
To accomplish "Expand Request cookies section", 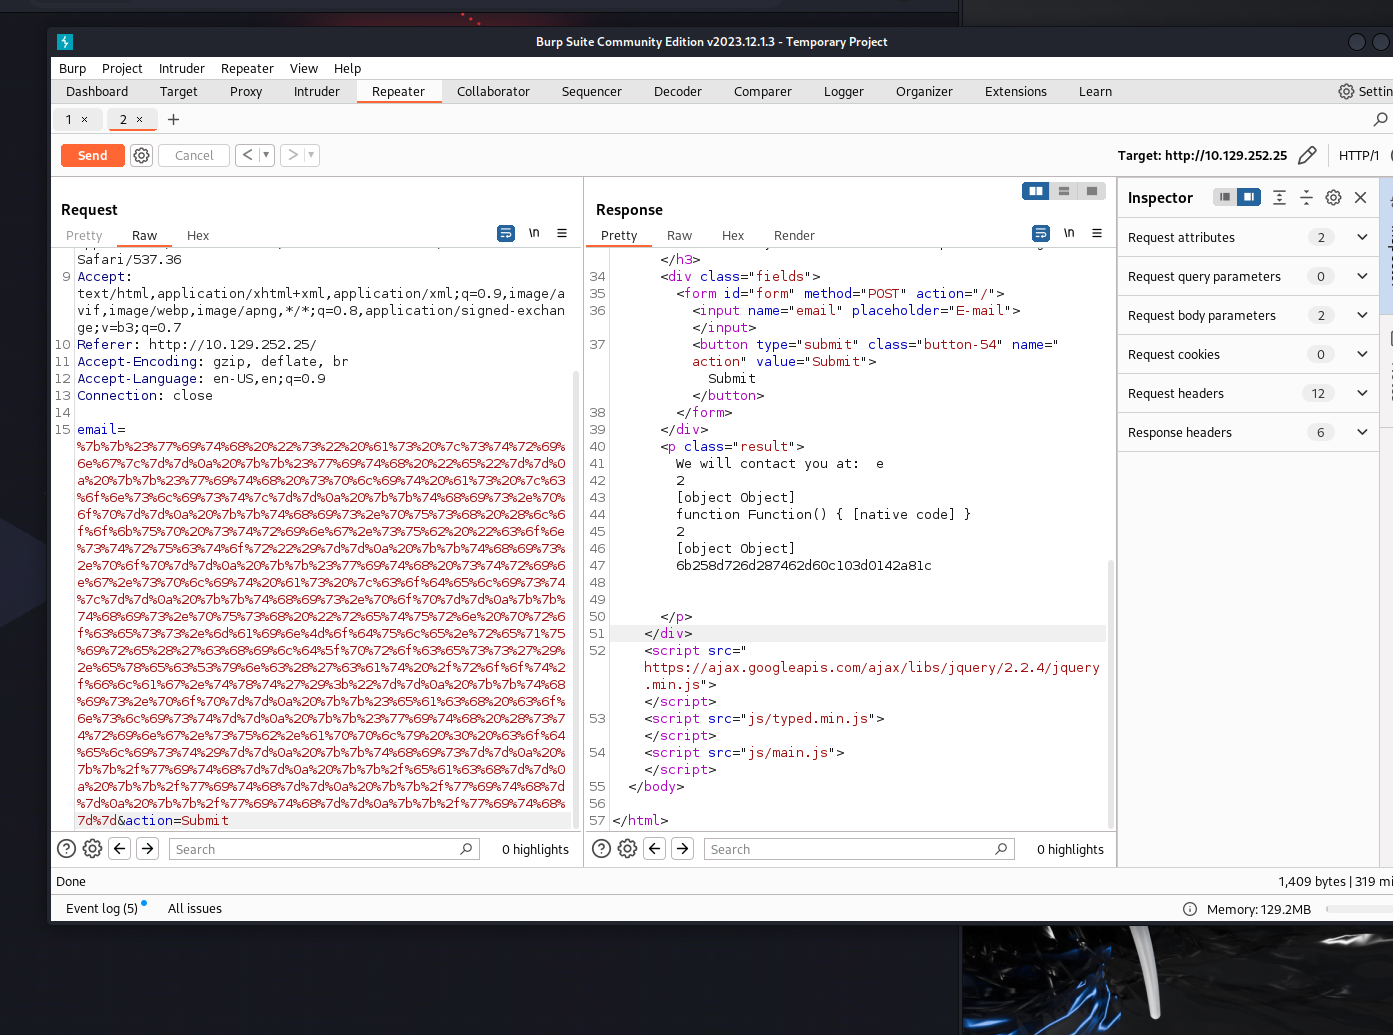I will (1362, 354).
